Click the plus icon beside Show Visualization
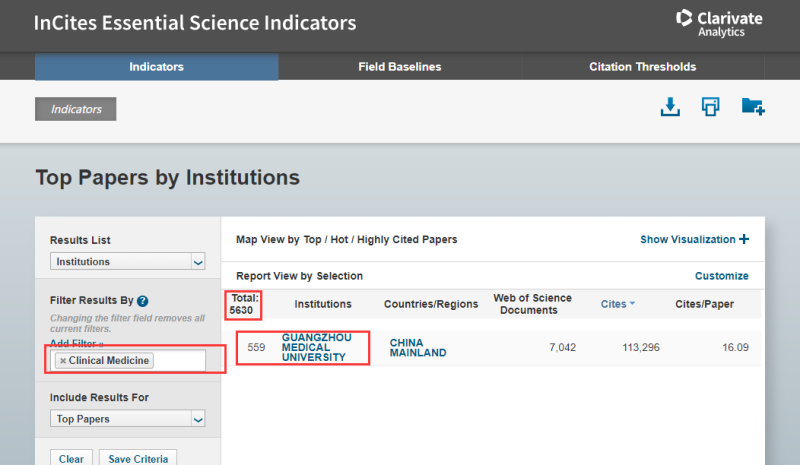This screenshot has width=800, height=465. click(x=743, y=239)
